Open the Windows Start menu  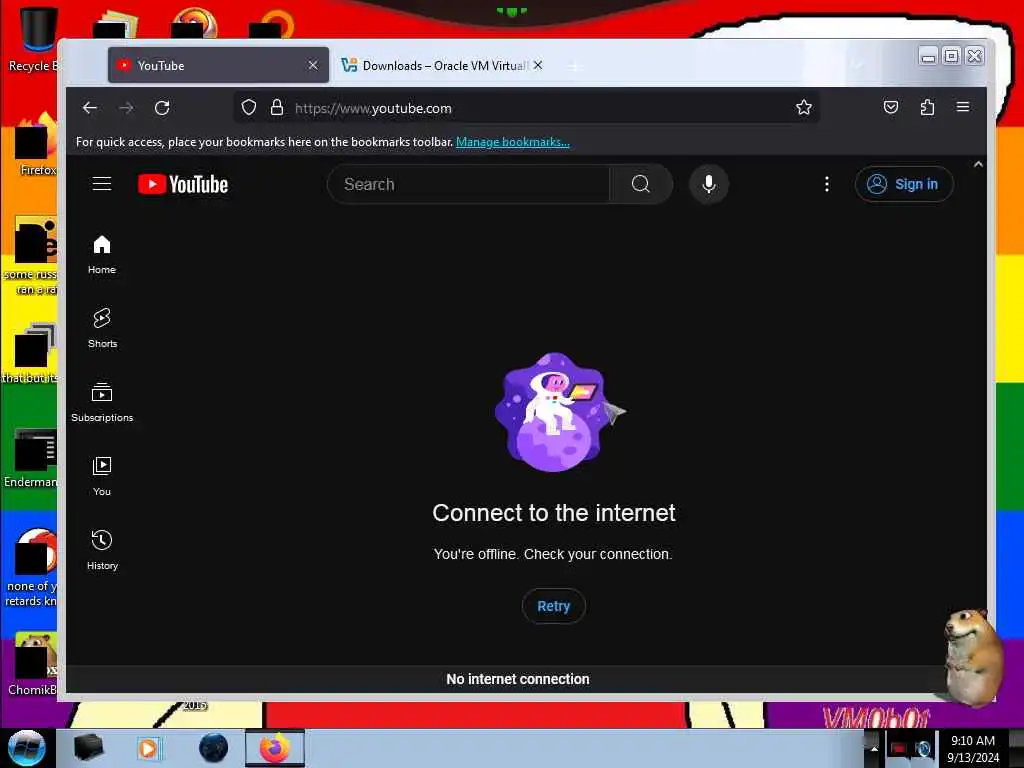(27, 748)
